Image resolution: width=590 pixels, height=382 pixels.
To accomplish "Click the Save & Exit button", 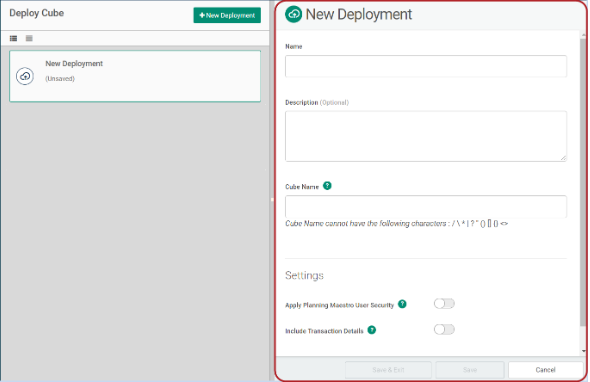I will tap(388, 370).
